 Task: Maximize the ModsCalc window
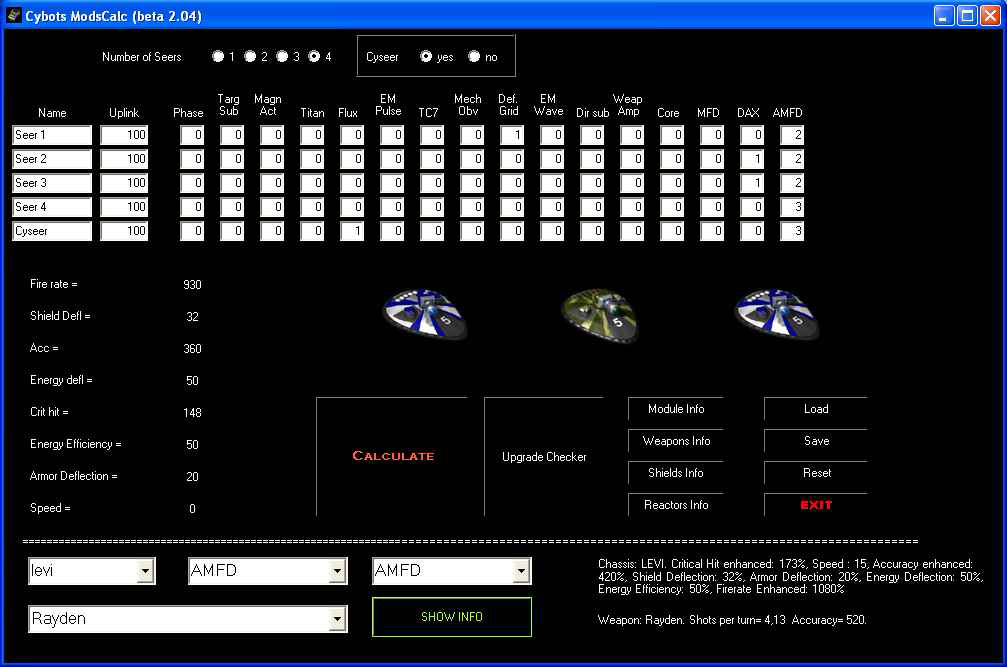967,15
